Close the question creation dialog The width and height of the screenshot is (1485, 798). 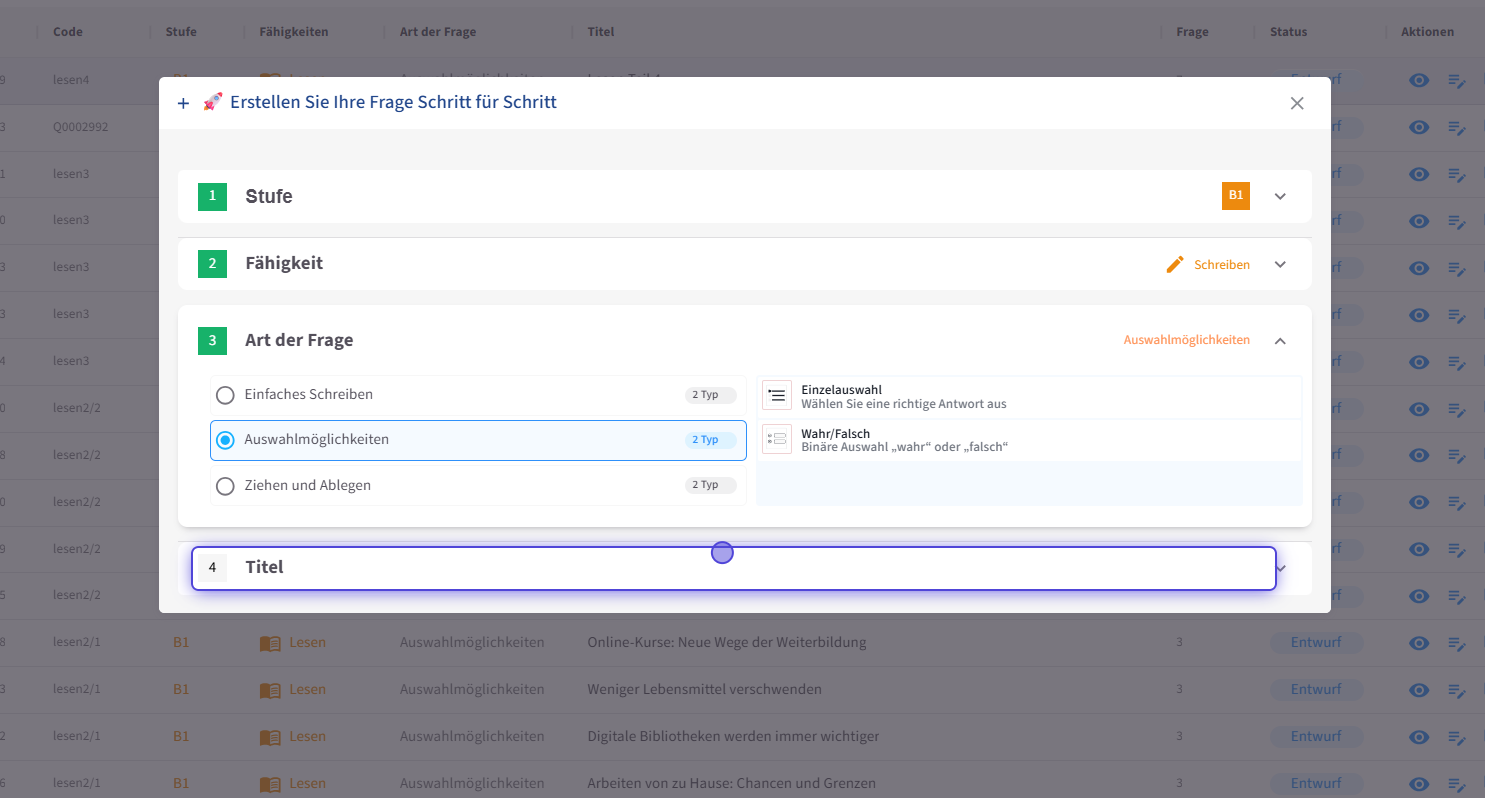tap(1297, 103)
